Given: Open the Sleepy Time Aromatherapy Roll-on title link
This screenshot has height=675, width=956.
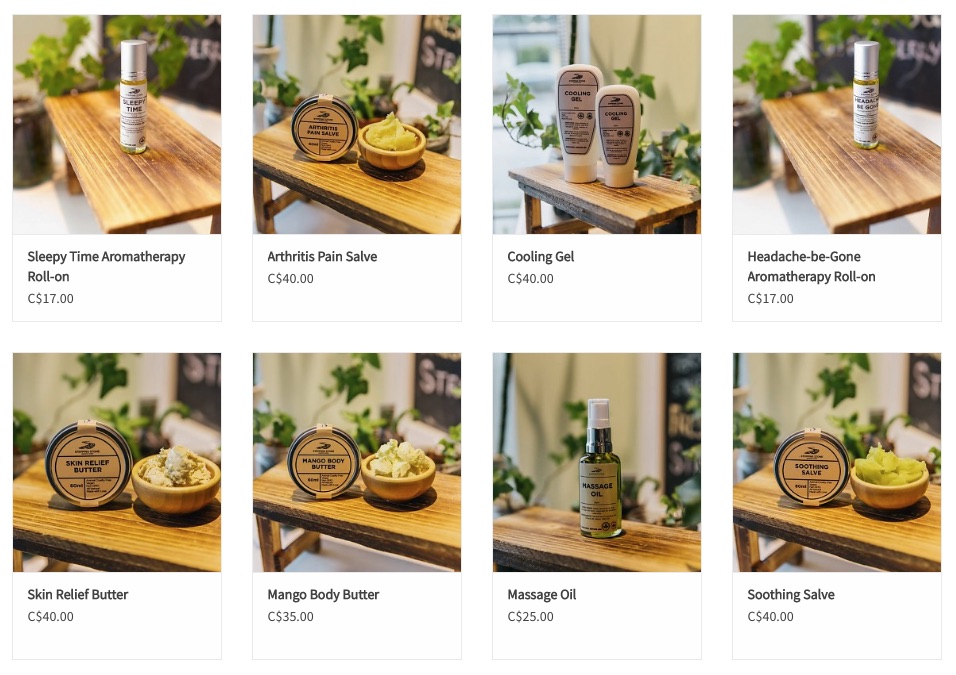Looking at the screenshot, I should pos(106,266).
